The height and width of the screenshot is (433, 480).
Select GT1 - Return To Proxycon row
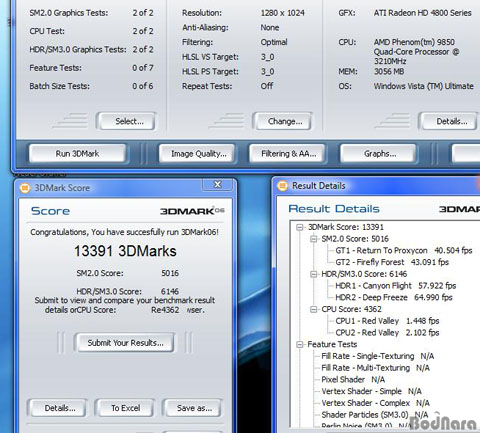(x=404, y=251)
